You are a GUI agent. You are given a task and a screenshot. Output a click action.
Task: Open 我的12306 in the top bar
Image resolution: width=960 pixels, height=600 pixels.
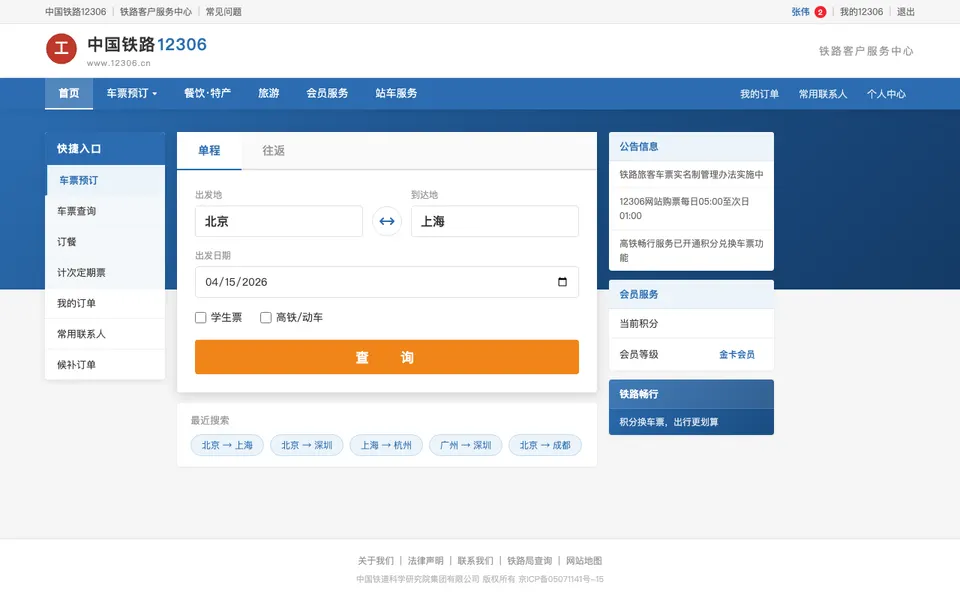[861, 12]
